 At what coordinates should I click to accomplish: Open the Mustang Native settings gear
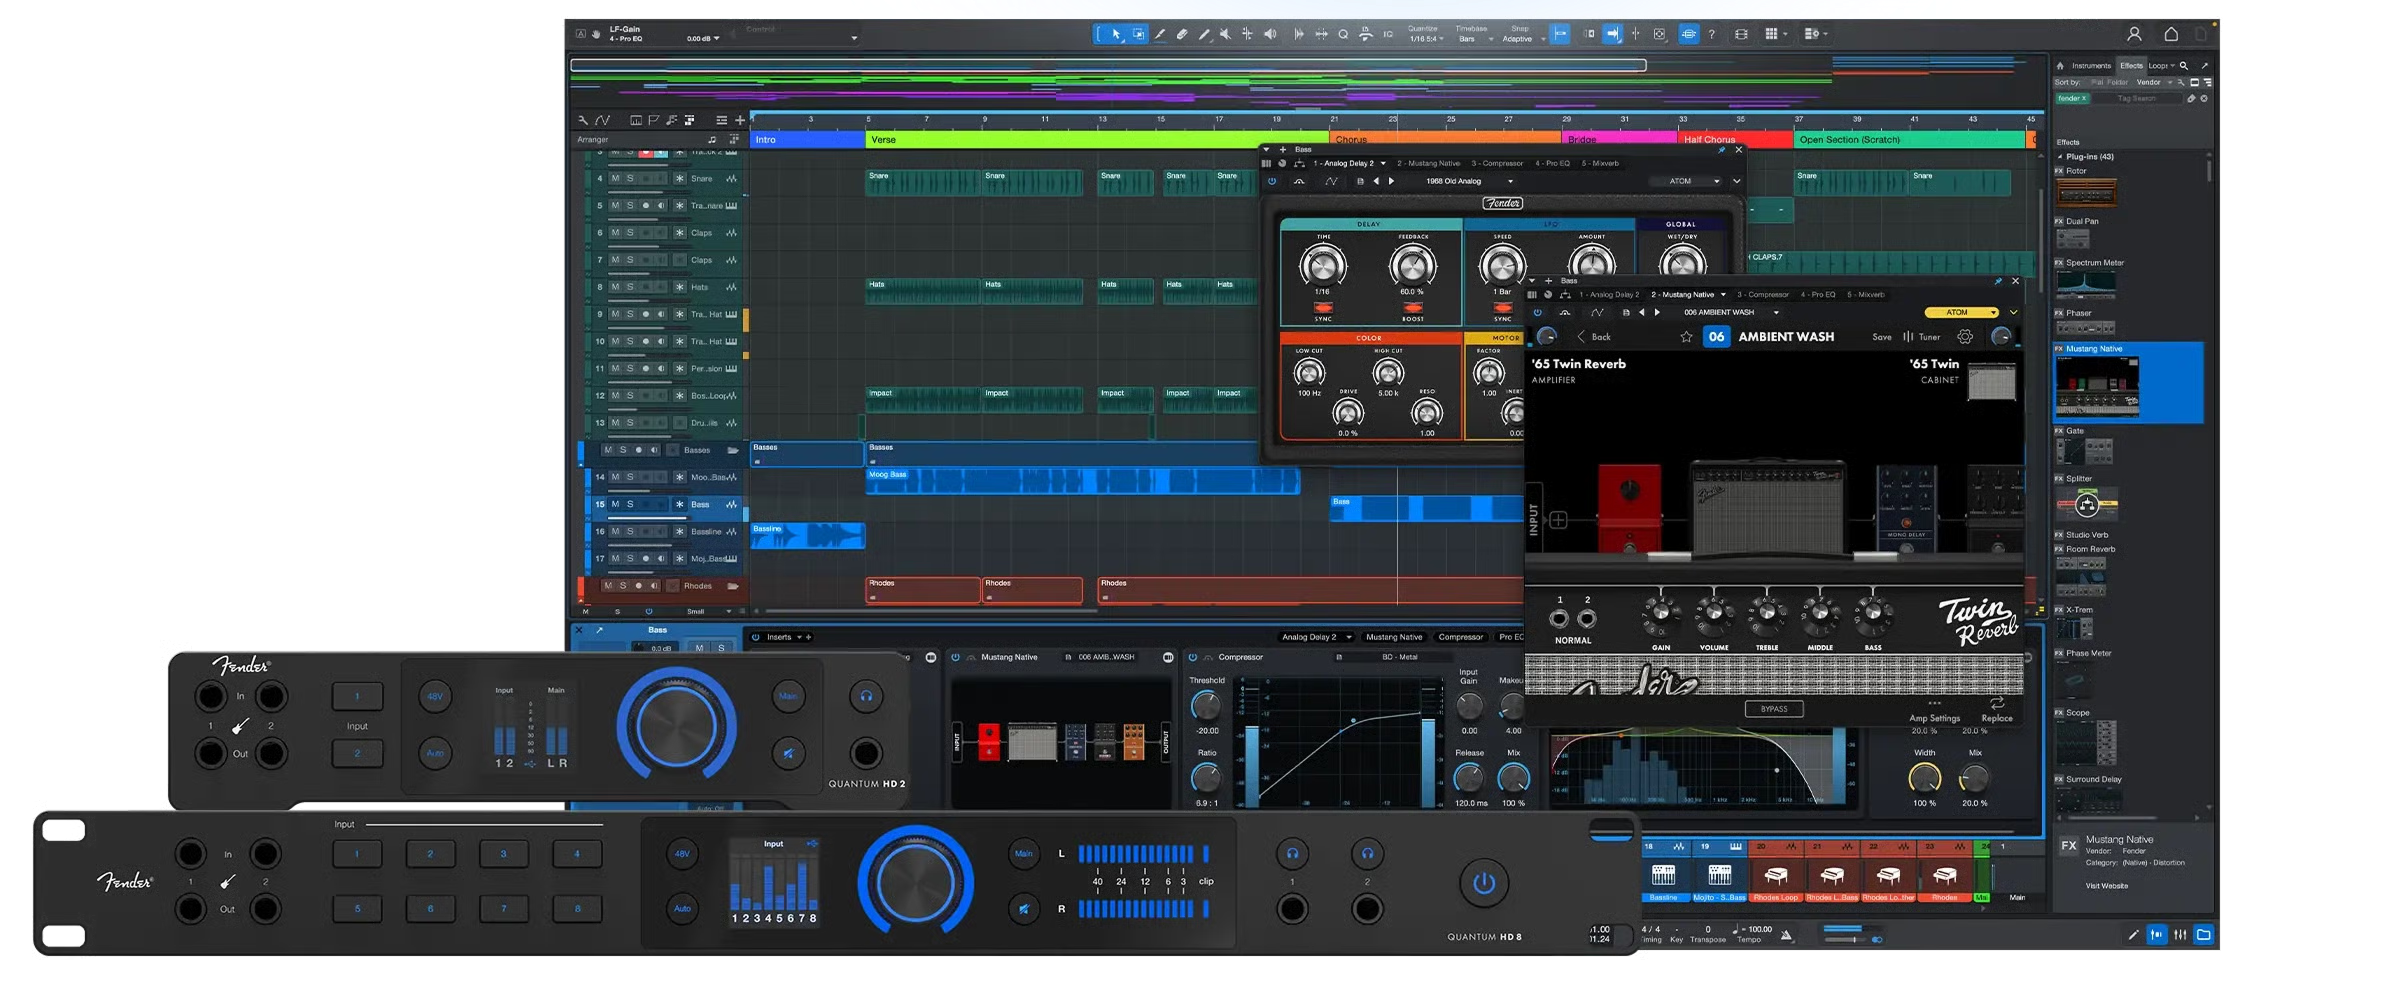tap(1965, 337)
